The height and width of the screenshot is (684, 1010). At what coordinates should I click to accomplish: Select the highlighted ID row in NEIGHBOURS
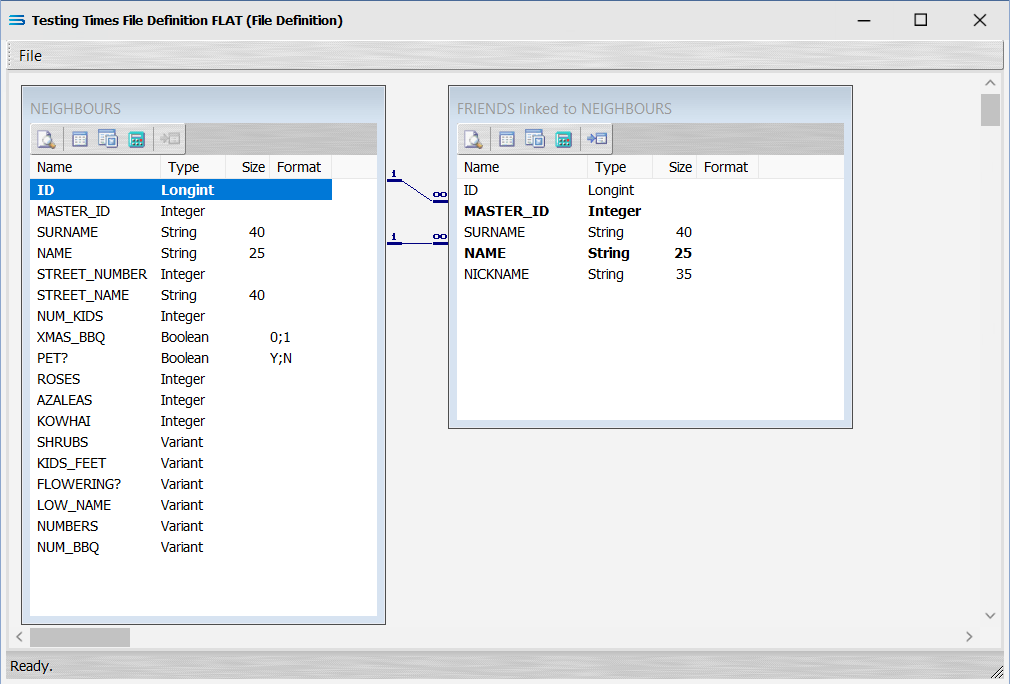pos(181,190)
